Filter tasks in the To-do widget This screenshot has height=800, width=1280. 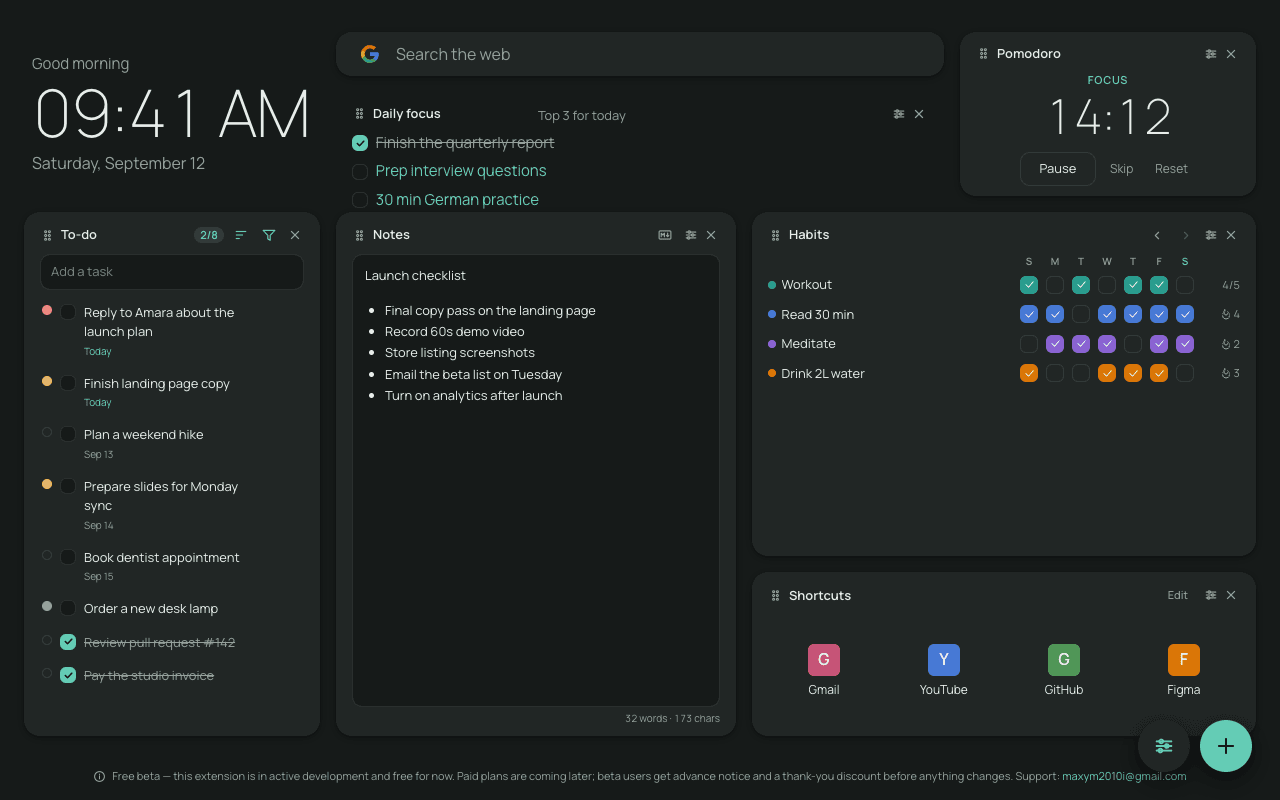click(x=269, y=235)
